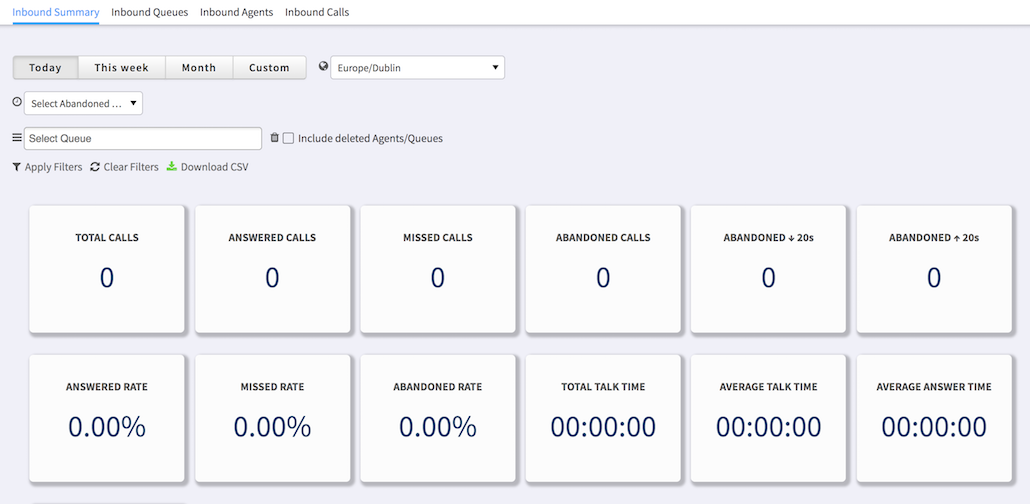Download CSV link text
This screenshot has width=1030, height=504.
214,167
